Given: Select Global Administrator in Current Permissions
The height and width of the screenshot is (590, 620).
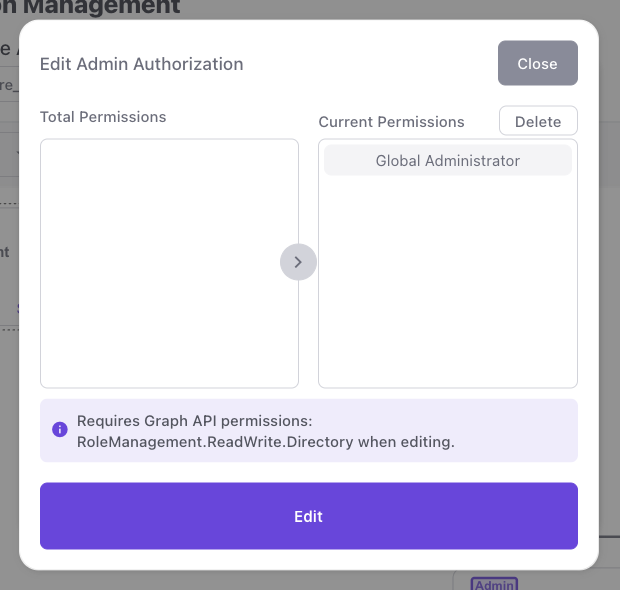Looking at the screenshot, I should pyautogui.click(x=447, y=160).
